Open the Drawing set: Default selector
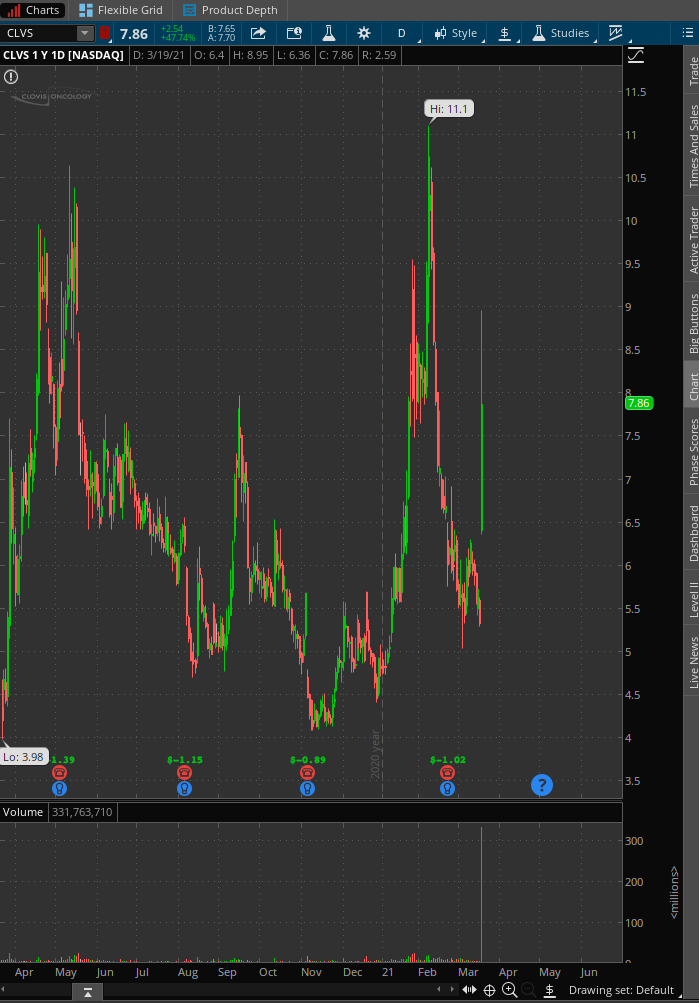Viewport: 699px width, 1003px height. pyautogui.click(x=620, y=990)
